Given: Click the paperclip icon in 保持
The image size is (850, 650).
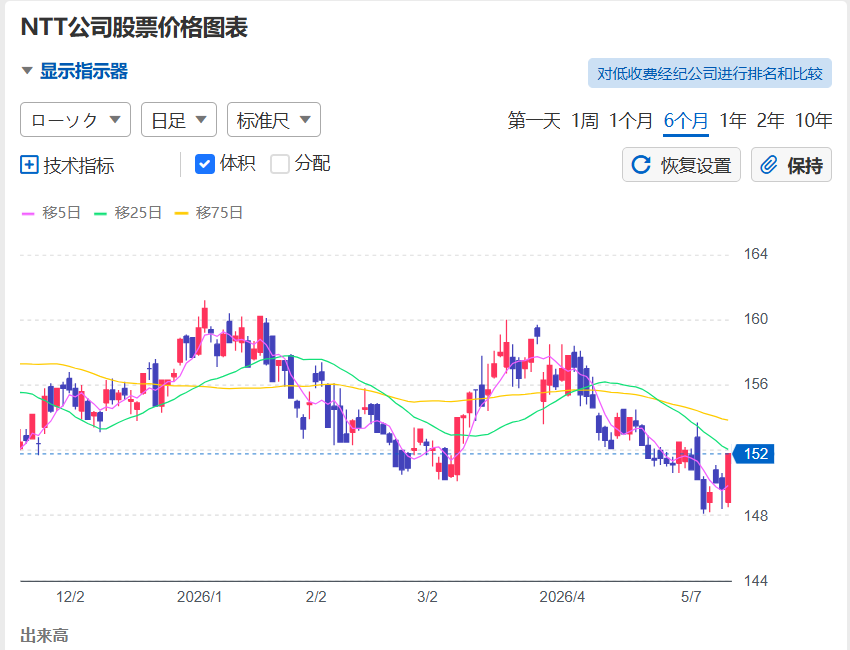Looking at the screenshot, I should tap(769, 165).
